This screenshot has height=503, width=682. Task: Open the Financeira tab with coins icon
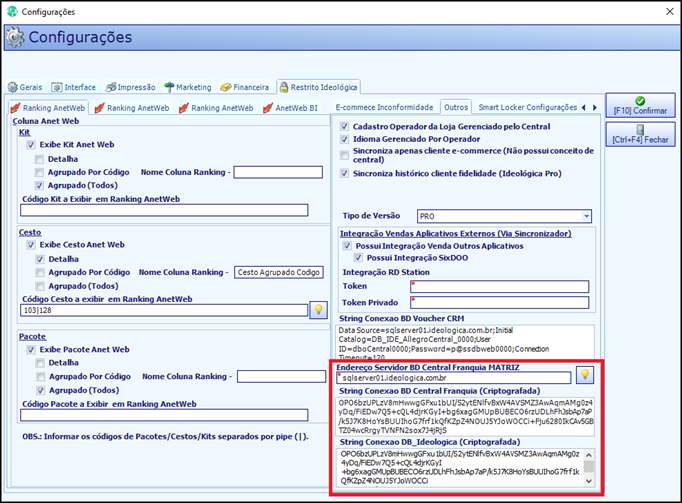click(x=245, y=87)
